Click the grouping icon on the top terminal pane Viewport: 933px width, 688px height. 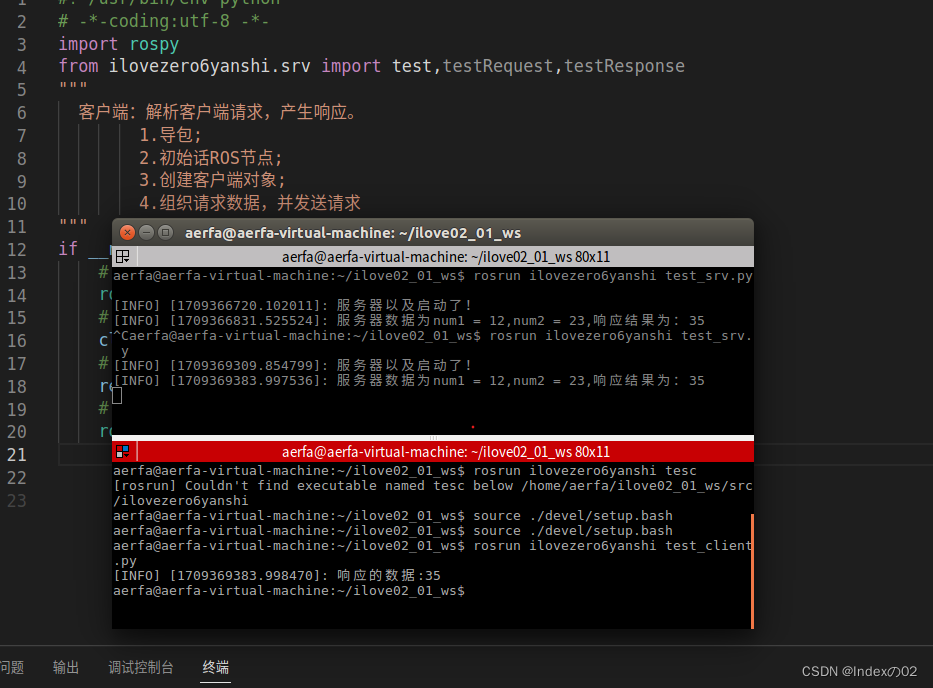click(122, 256)
